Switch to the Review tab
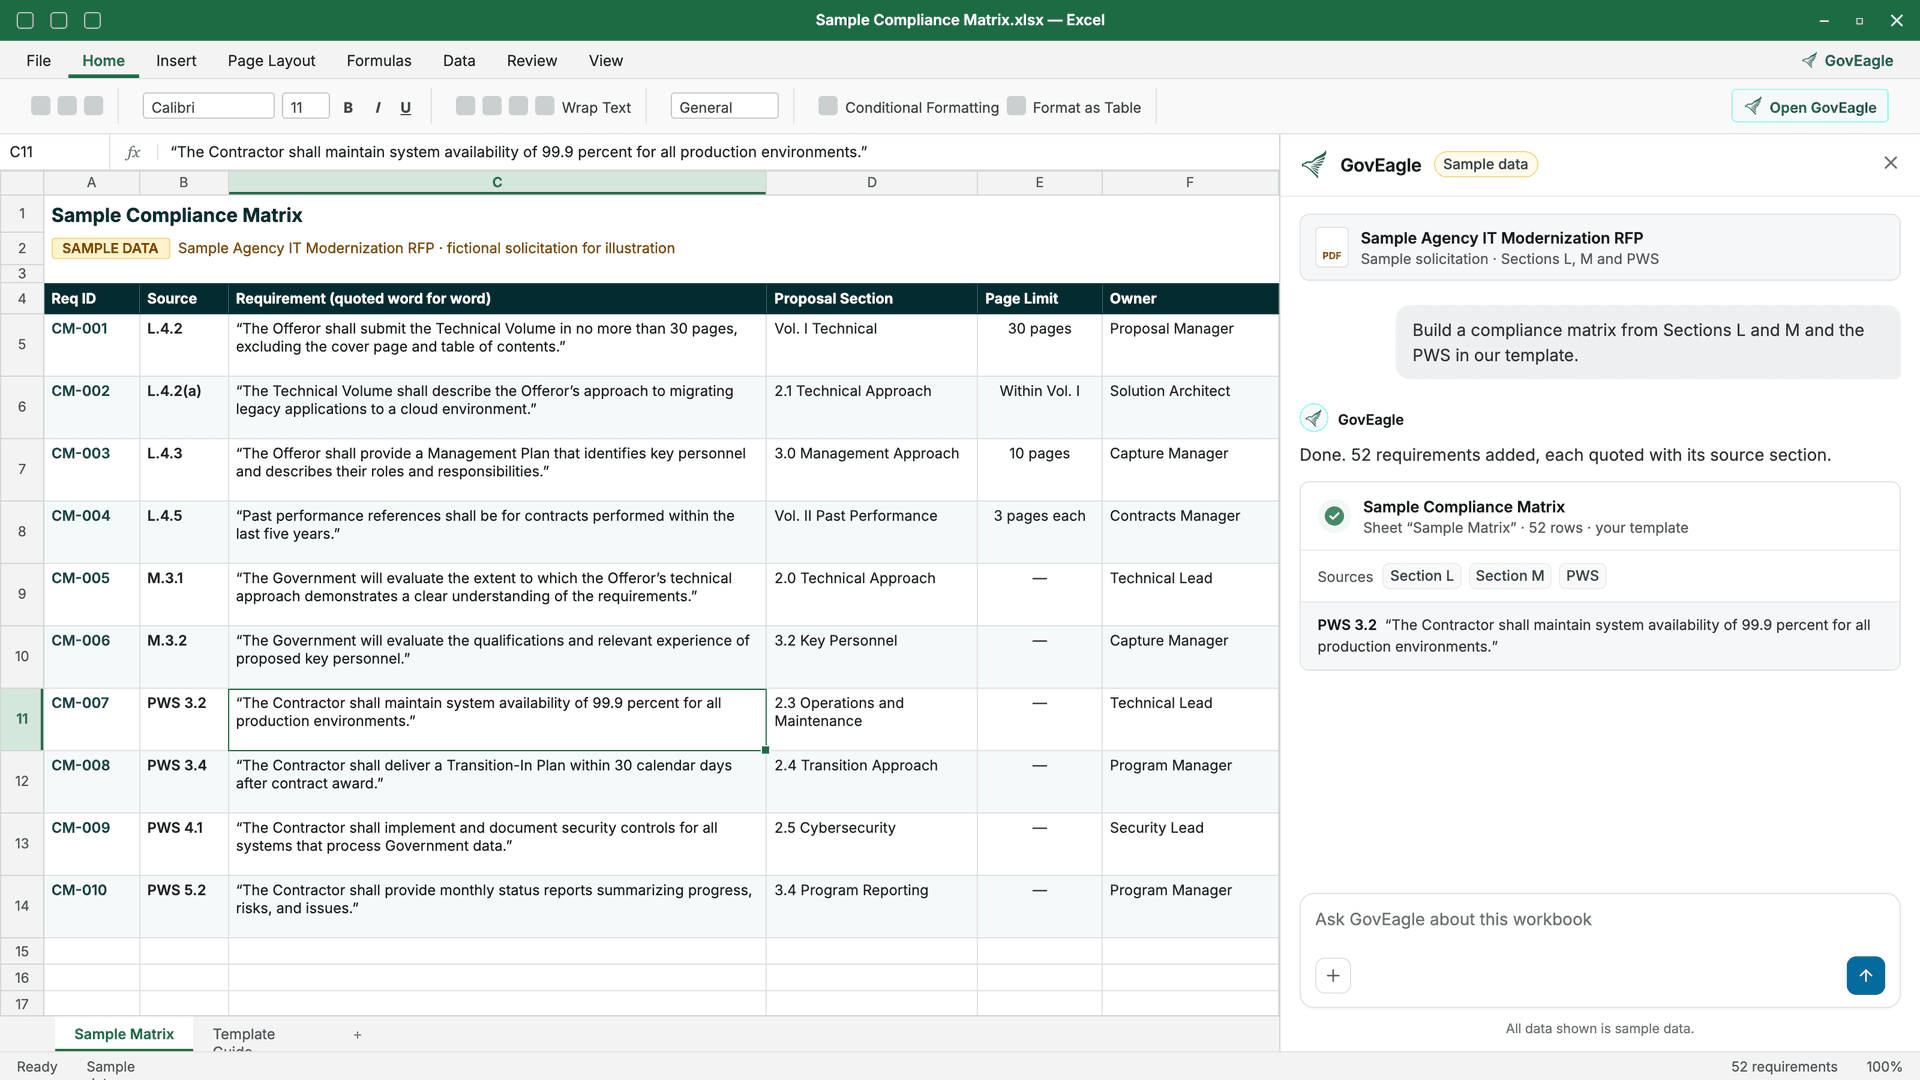Image resolution: width=1920 pixels, height=1080 pixels. tap(532, 60)
